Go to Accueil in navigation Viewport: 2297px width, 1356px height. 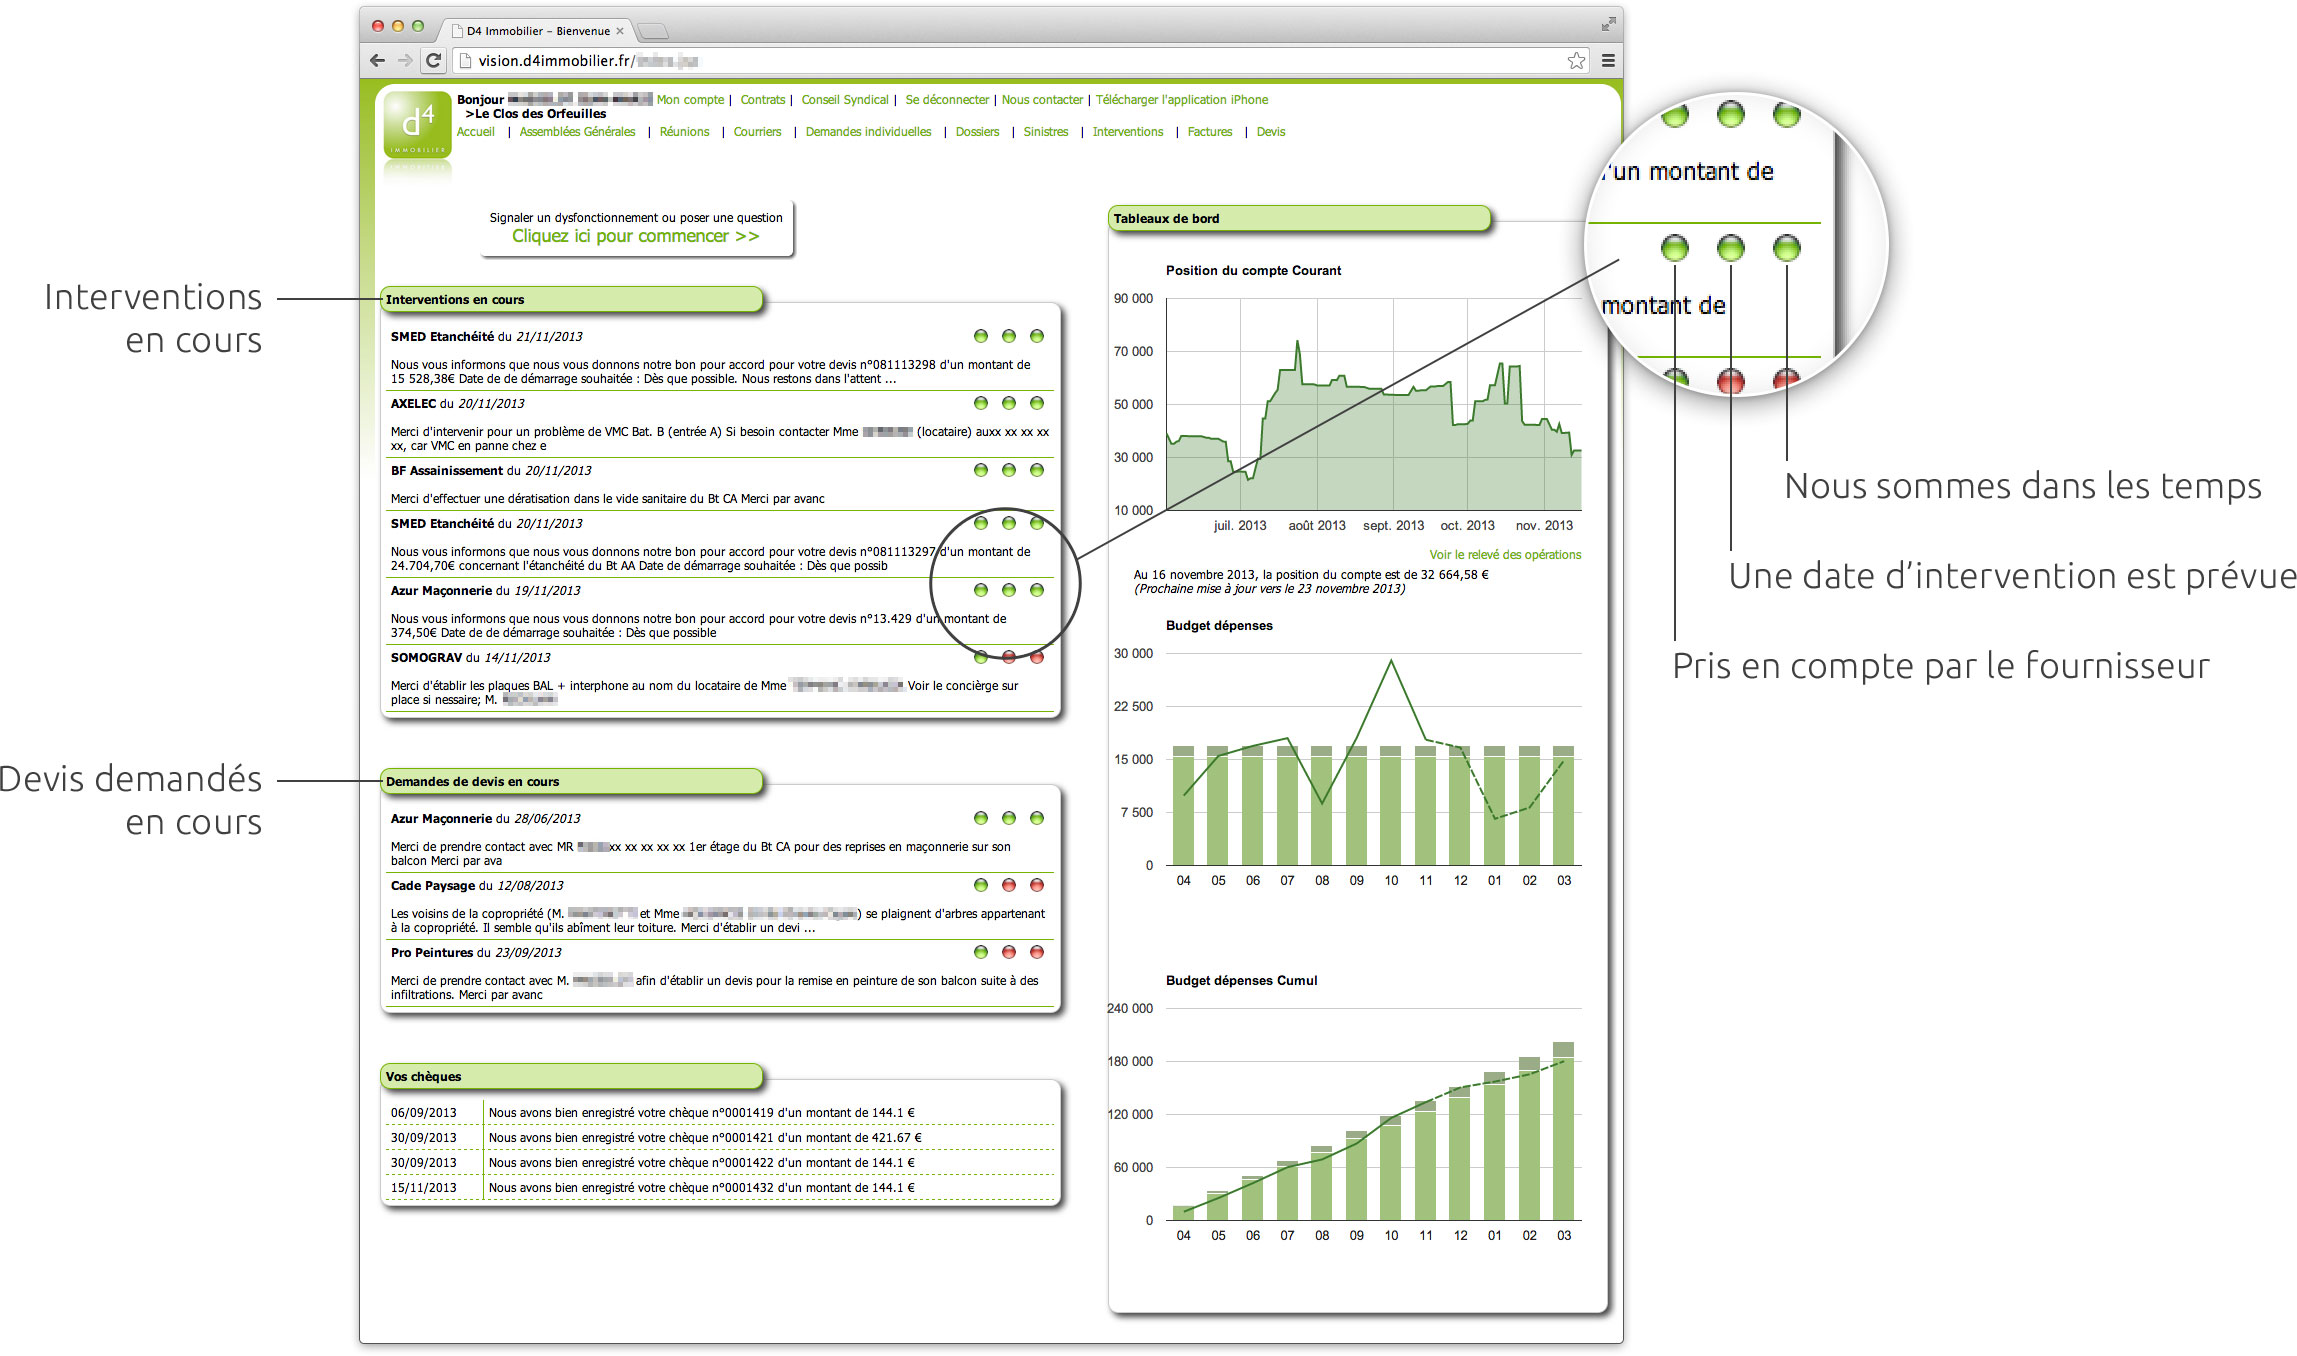coord(476,132)
